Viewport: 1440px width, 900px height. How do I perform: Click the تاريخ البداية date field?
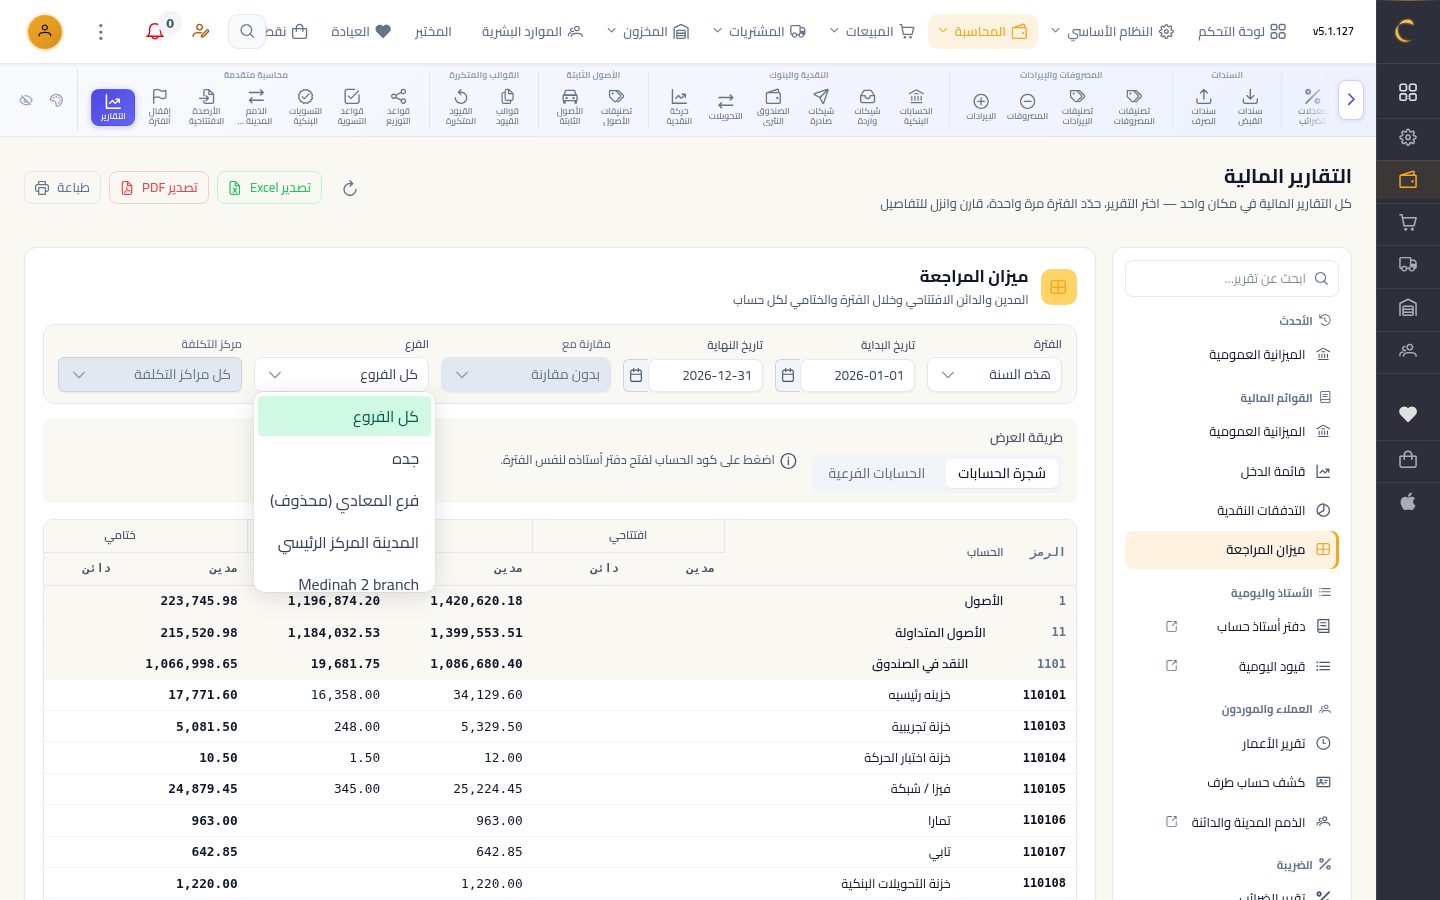click(858, 376)
